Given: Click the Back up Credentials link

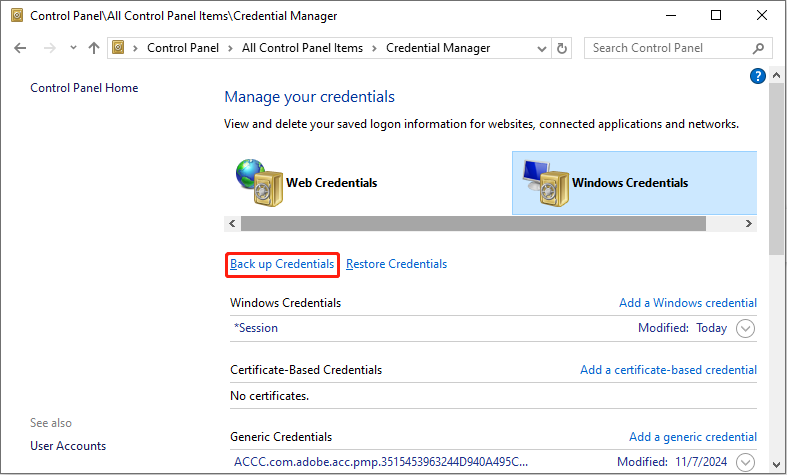Looking at the screenshot, I should (x=282, y=264).
